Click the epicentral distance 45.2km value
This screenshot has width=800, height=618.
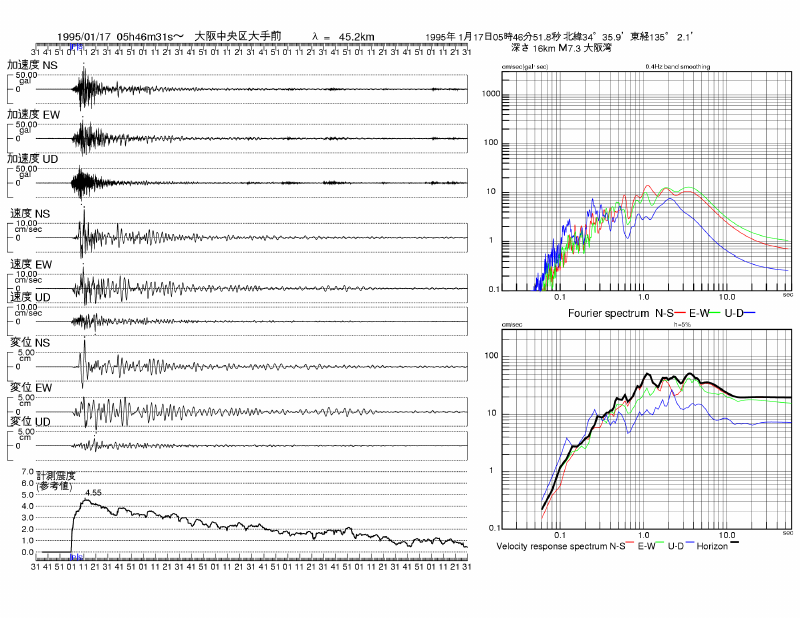(x=357, y=37)
